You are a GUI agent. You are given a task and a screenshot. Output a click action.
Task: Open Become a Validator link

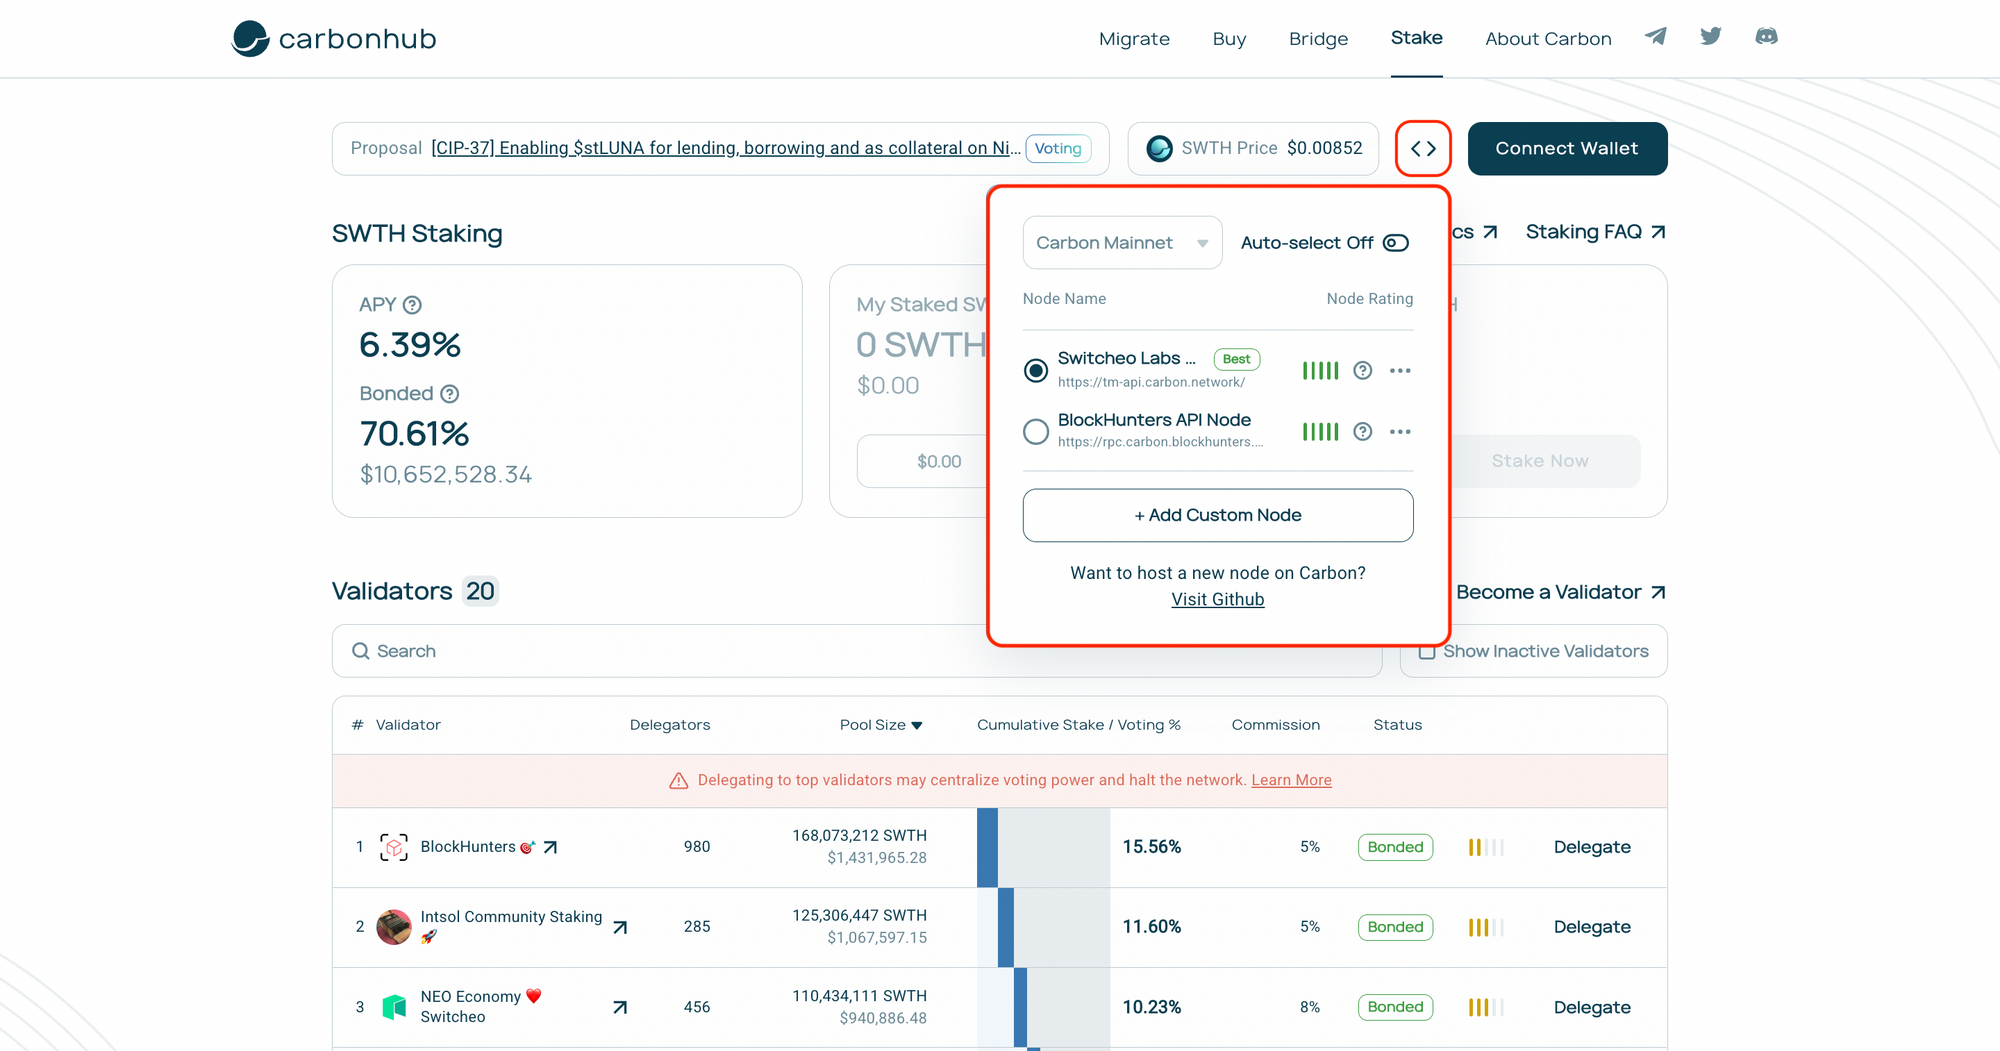coord(1561,592)
